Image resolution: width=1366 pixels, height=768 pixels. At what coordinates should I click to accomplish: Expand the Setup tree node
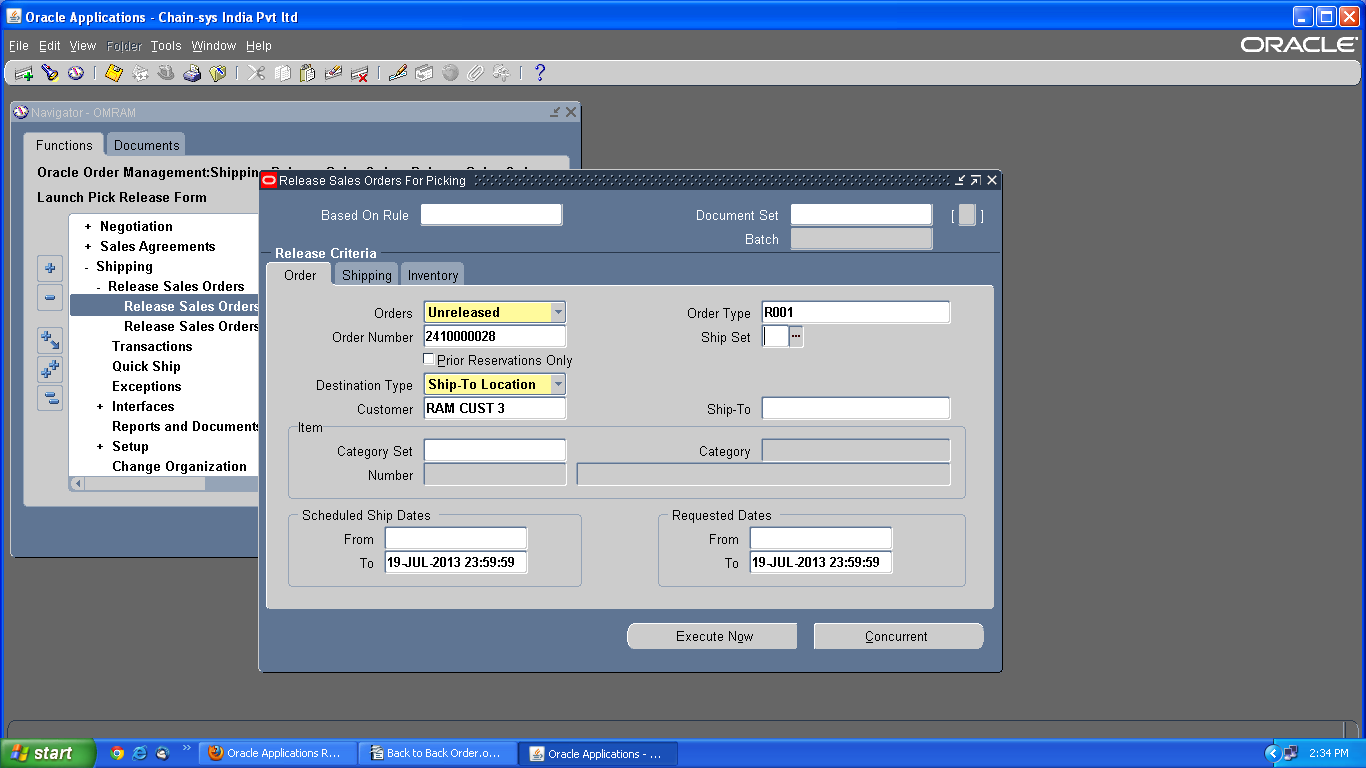tap(100, 447)
